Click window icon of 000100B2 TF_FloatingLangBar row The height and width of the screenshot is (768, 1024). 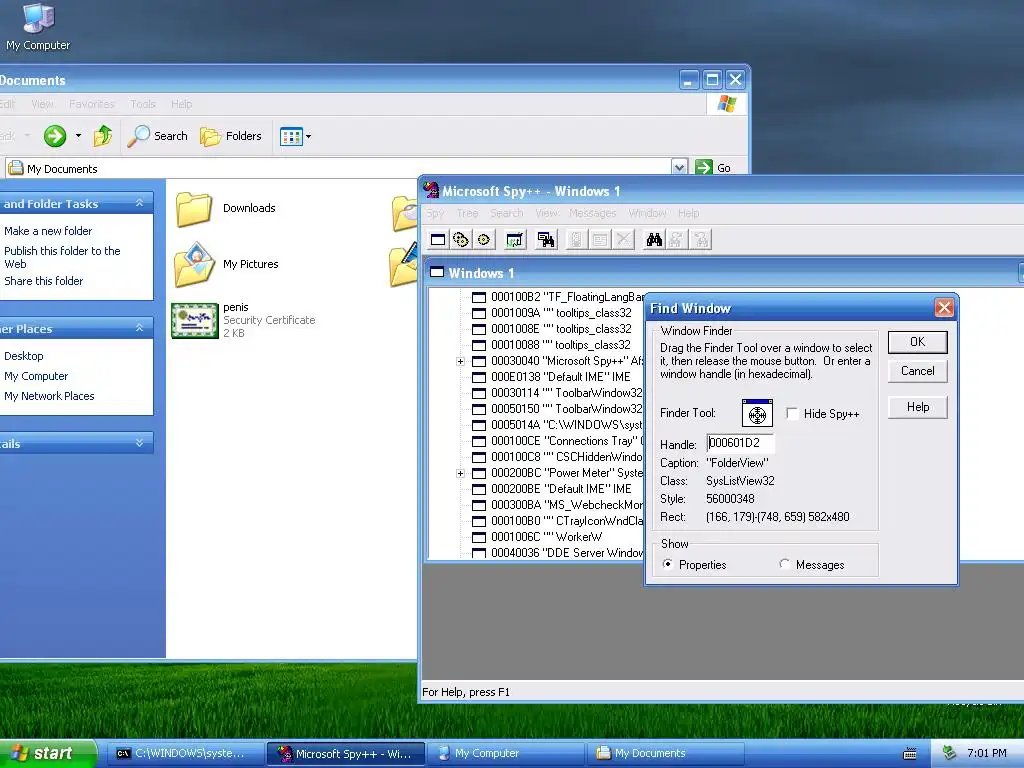point(479,297)
